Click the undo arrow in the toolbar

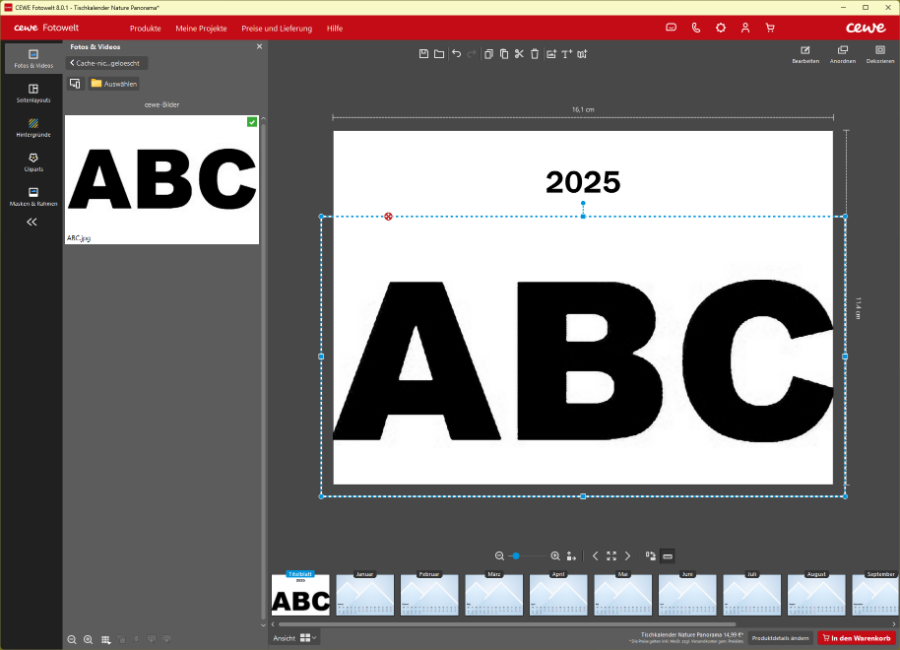coord(456,54)
